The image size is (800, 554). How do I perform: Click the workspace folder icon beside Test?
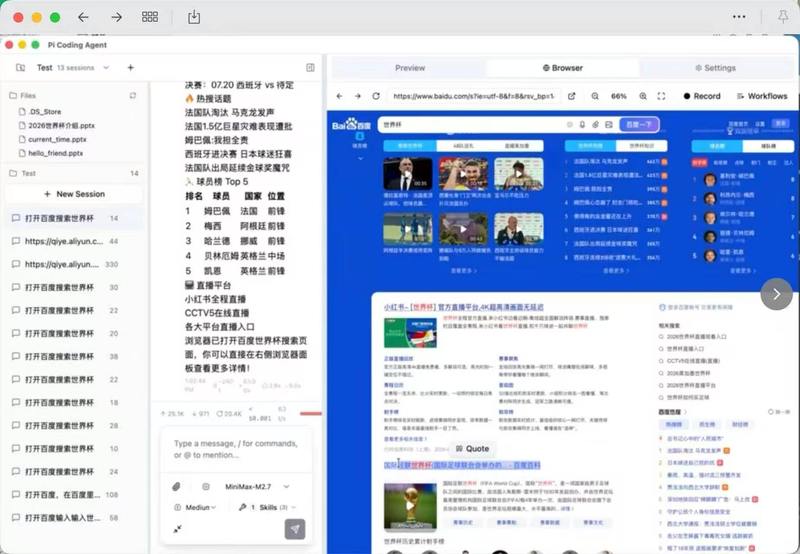[20, 67]
